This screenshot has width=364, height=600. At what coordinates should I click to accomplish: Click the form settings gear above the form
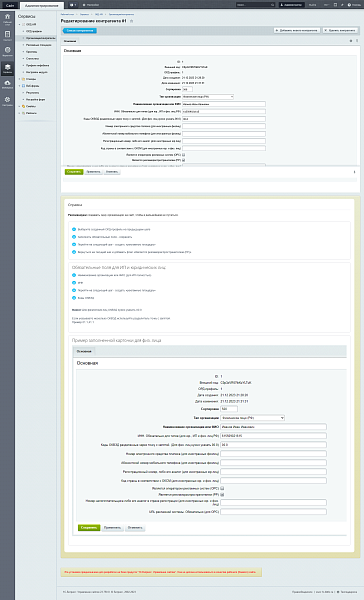pos(351,41)
